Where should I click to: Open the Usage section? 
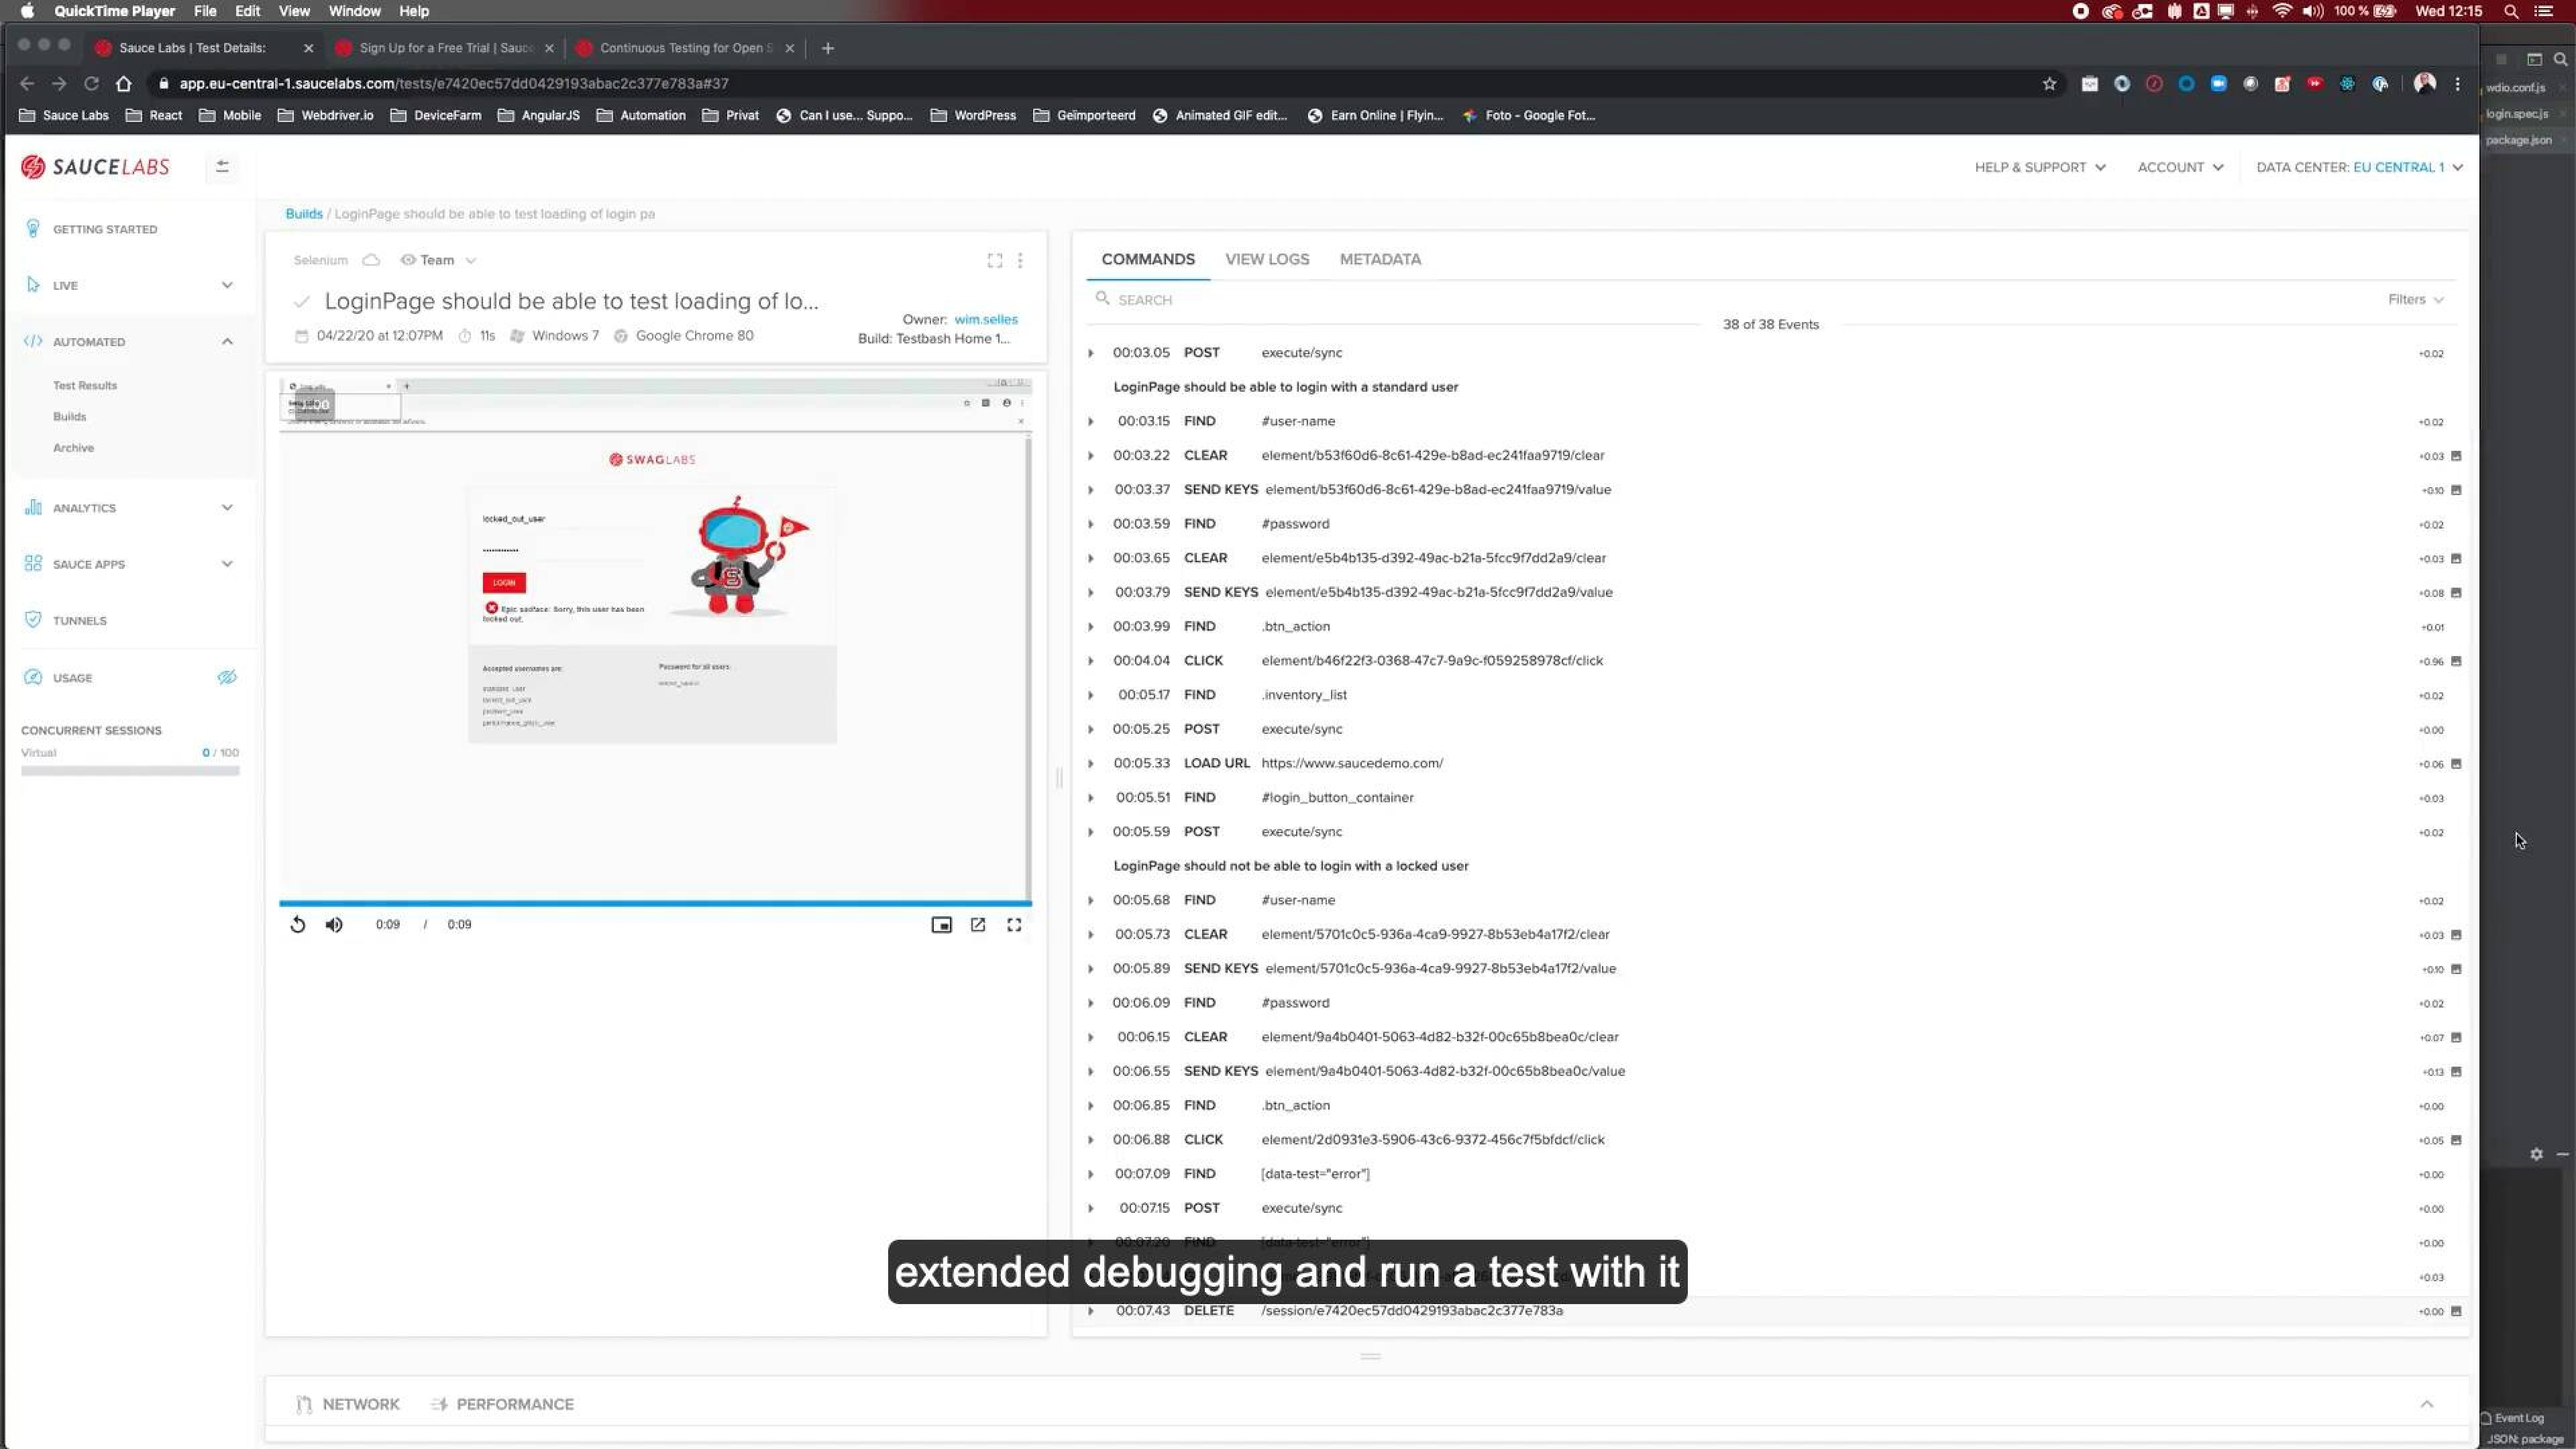[72, 677]
